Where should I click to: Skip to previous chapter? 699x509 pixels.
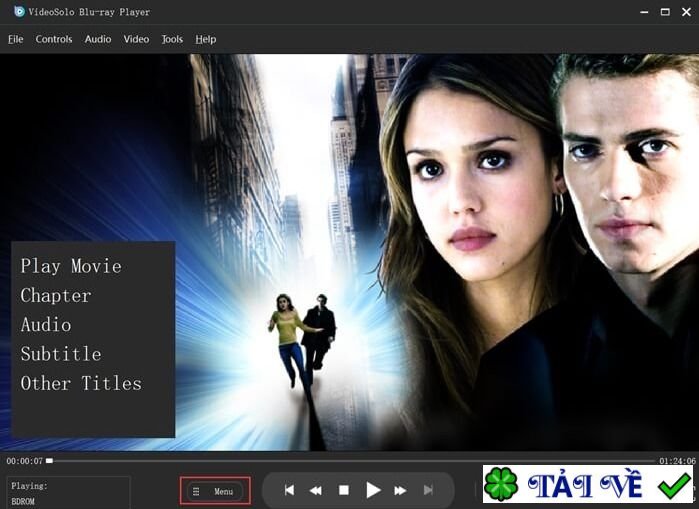[289, 490]
